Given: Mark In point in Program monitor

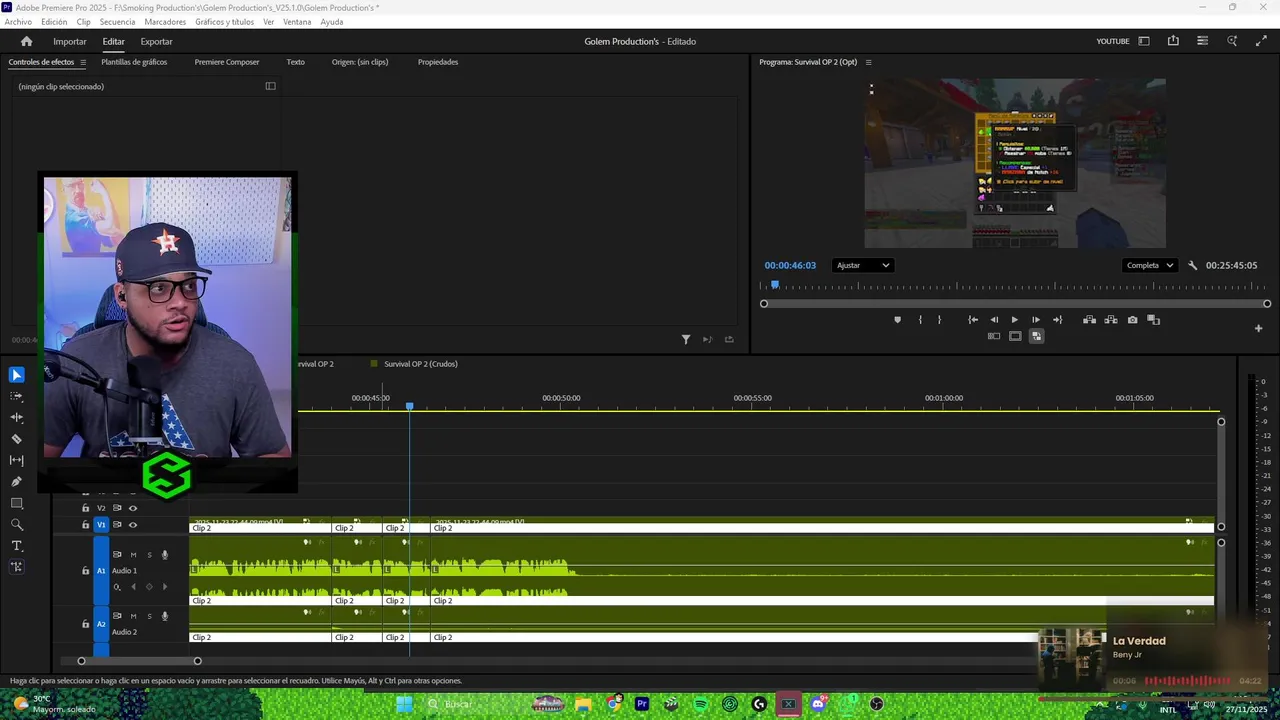Looking at the screenshot, I should pyautogui.click(x=920, y=320).
